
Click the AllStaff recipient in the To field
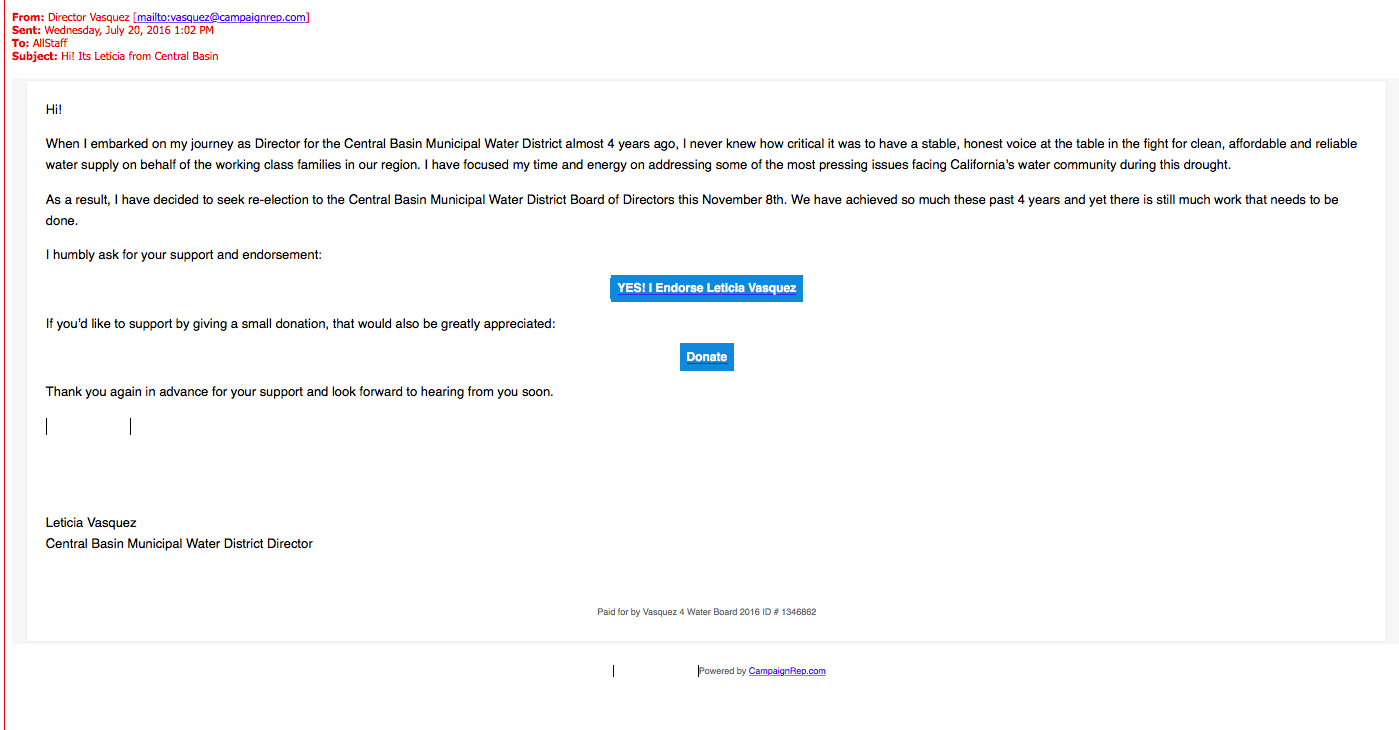(x=50, y=43)
